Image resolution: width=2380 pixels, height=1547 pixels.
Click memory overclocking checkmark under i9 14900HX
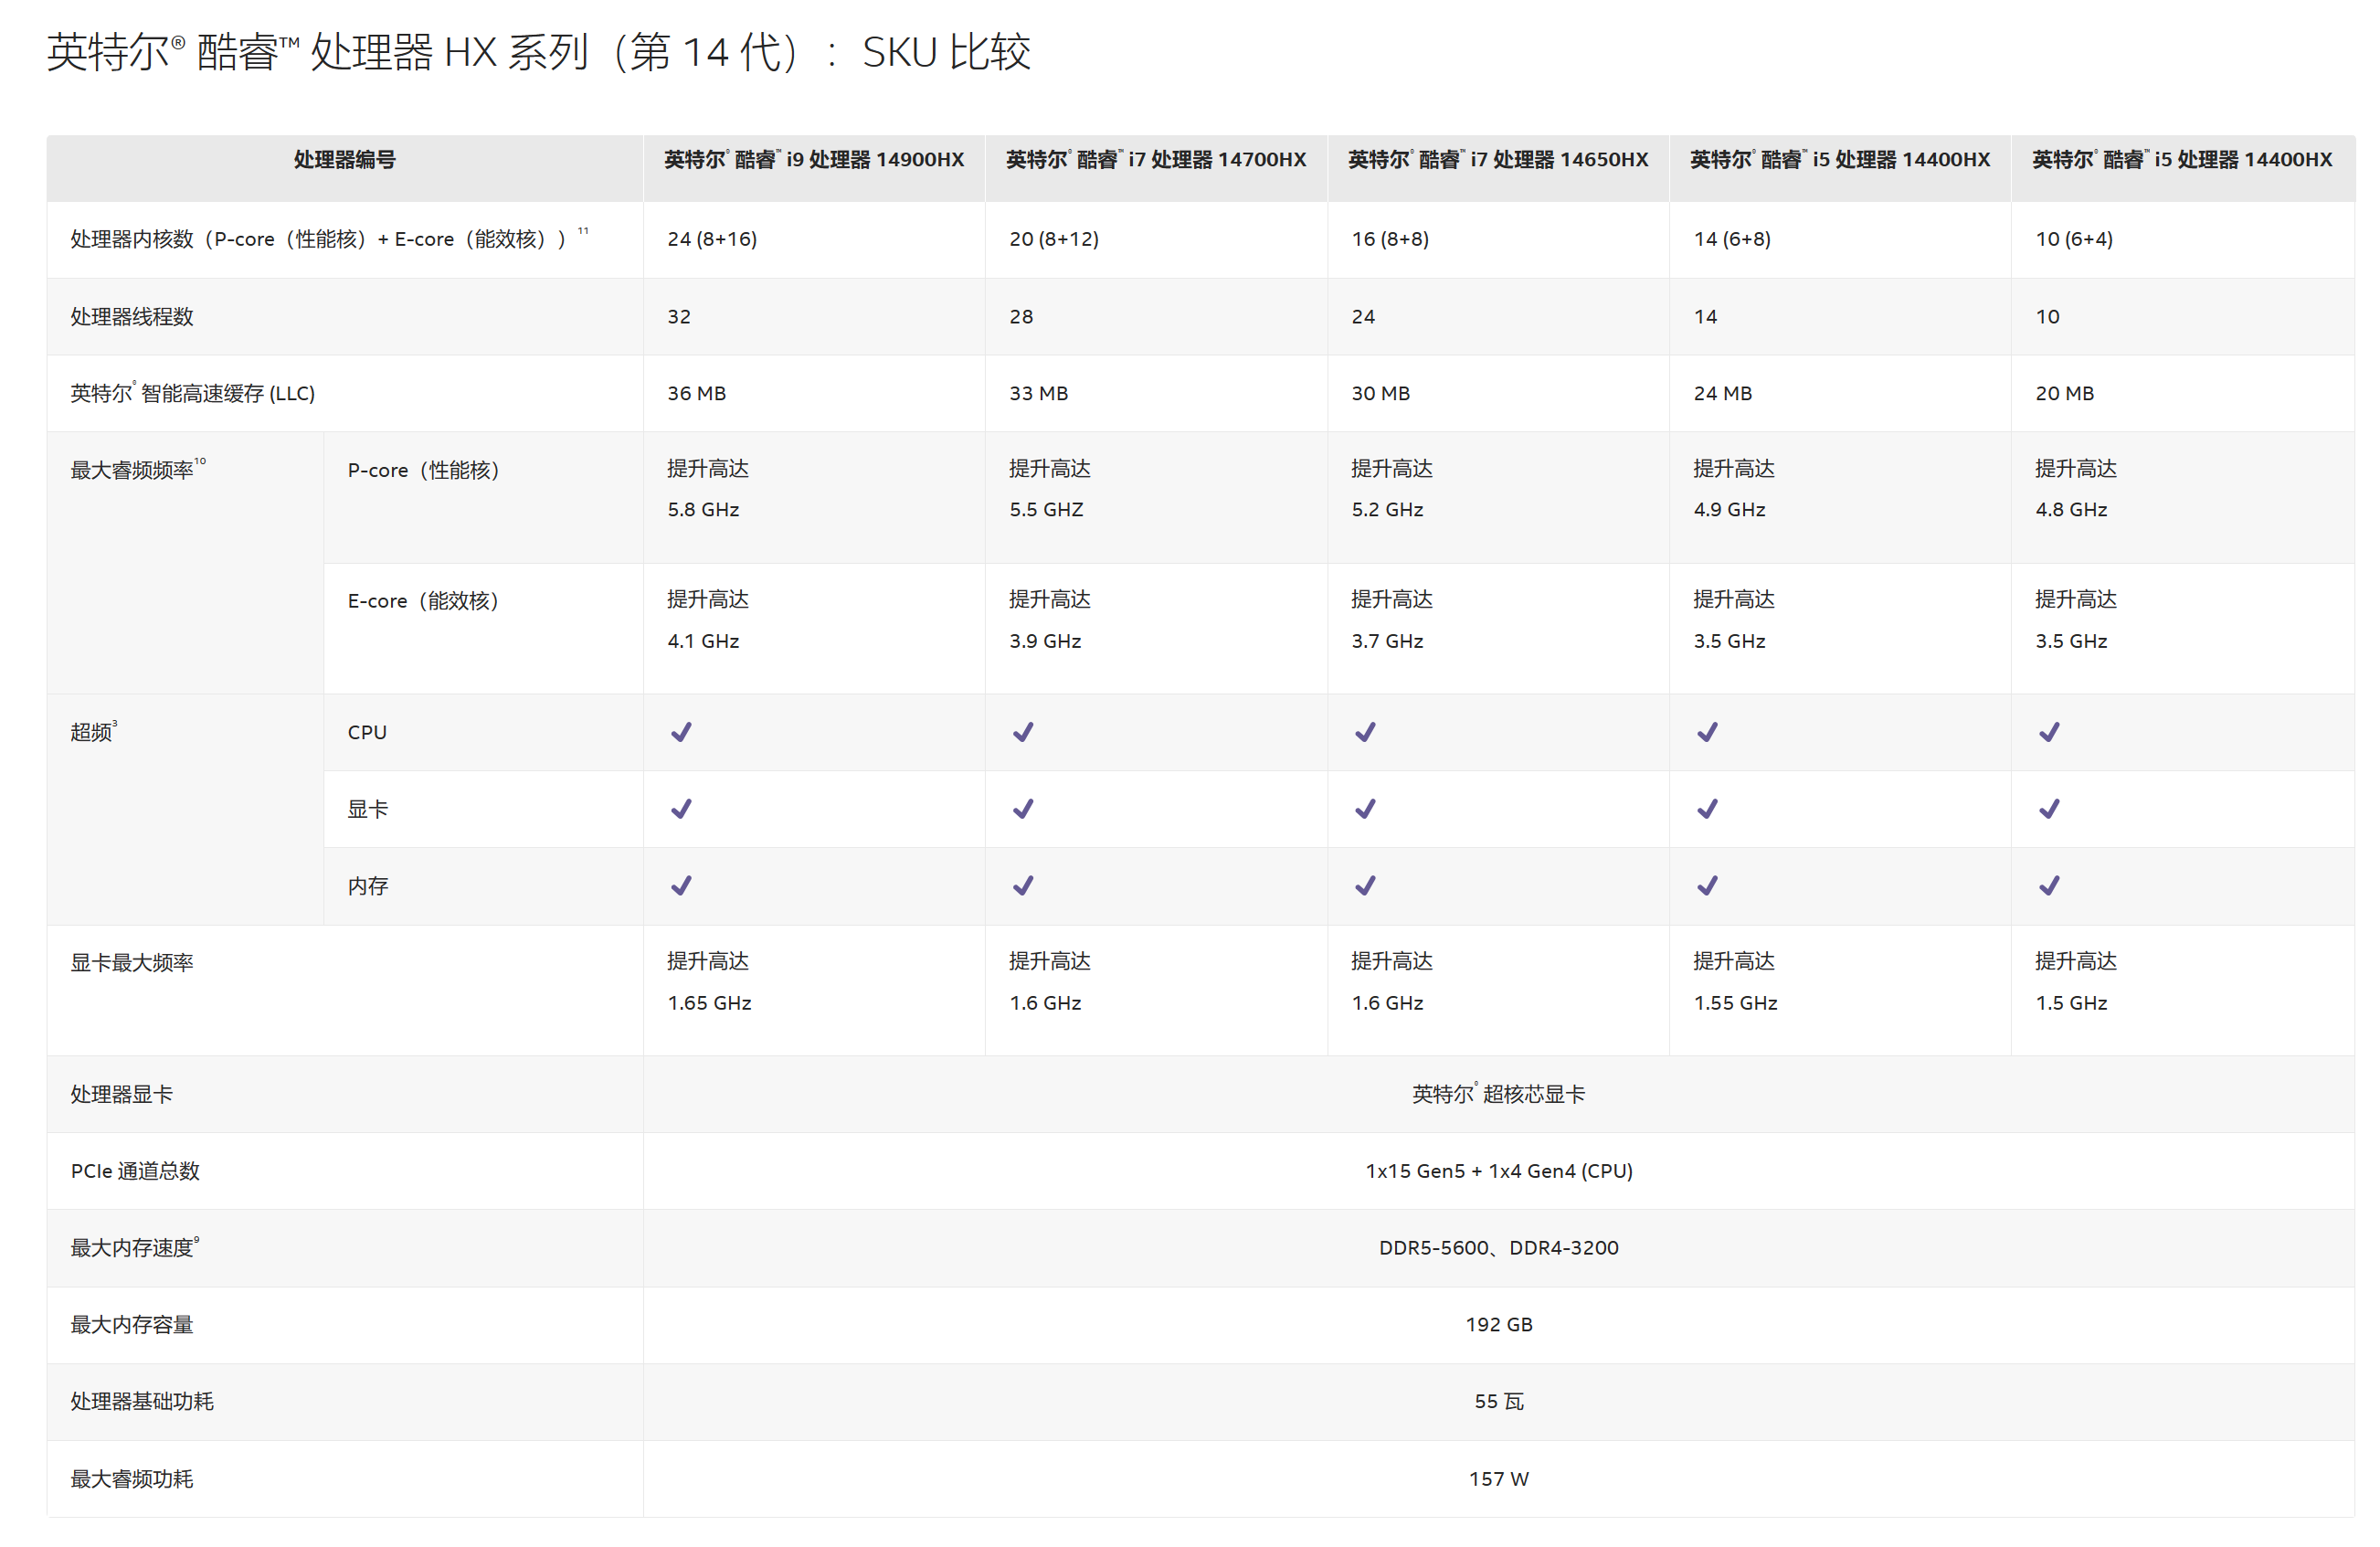click(681, 886)
